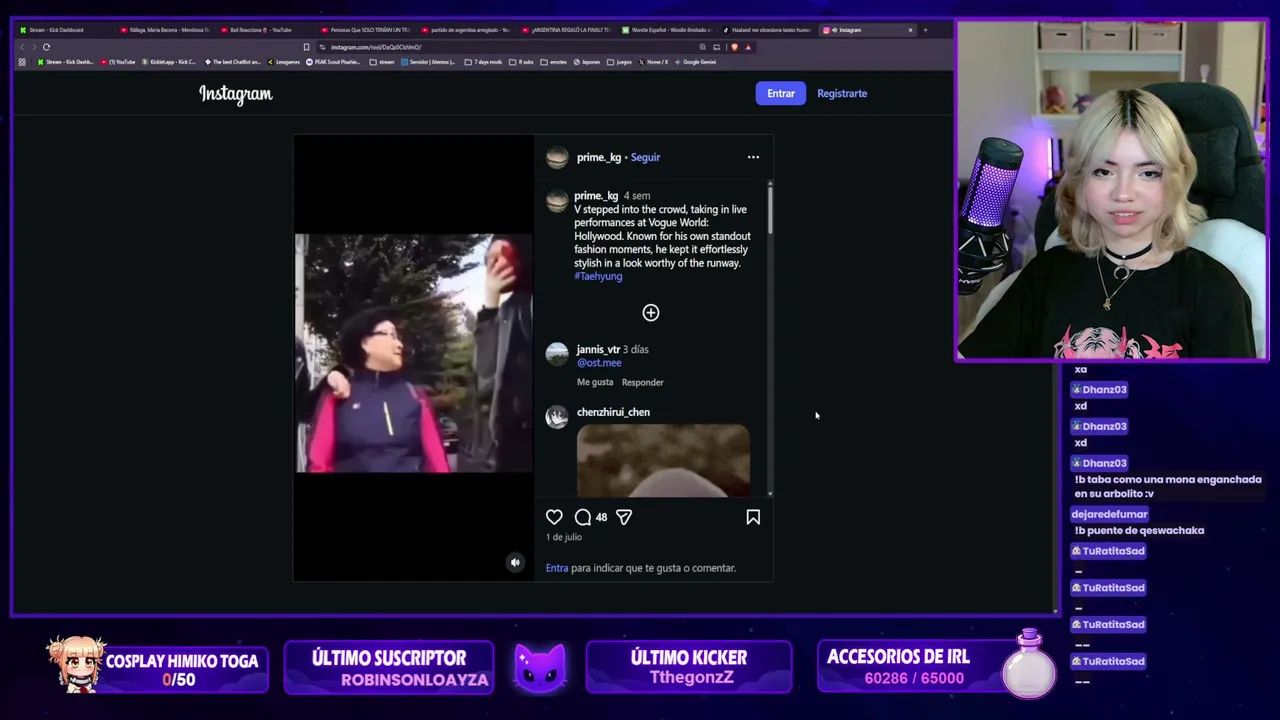Viewport: 1280px width, 720px height.
Task: Open the three-dot more options menu
Action: pyautogui.click(x=753, y=157)
